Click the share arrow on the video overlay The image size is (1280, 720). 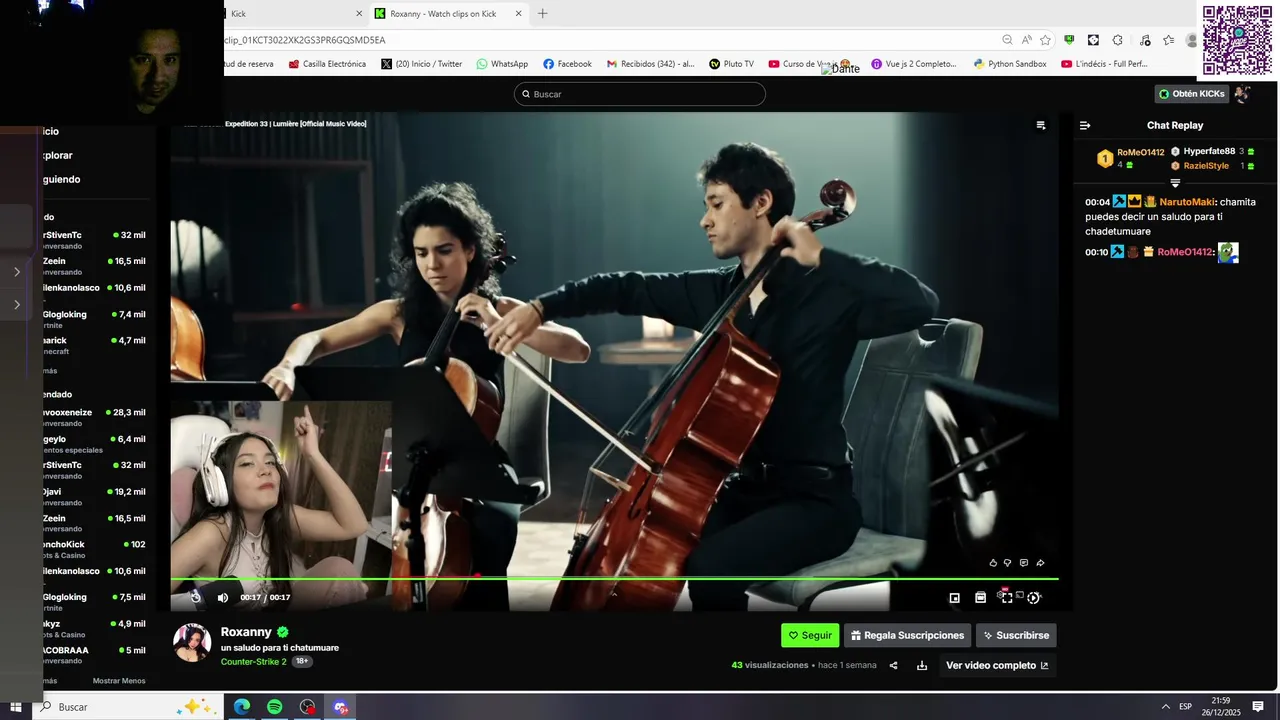pyautogui.click(x=1040, y=563)
